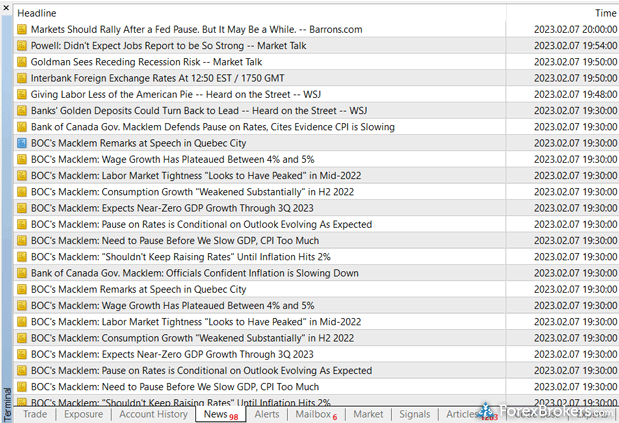Image resolution: width=619 pixels, height=423 pixels.
Task: Click the time cell in Banks' Golden Deposits row
Action: pos(575,110)
